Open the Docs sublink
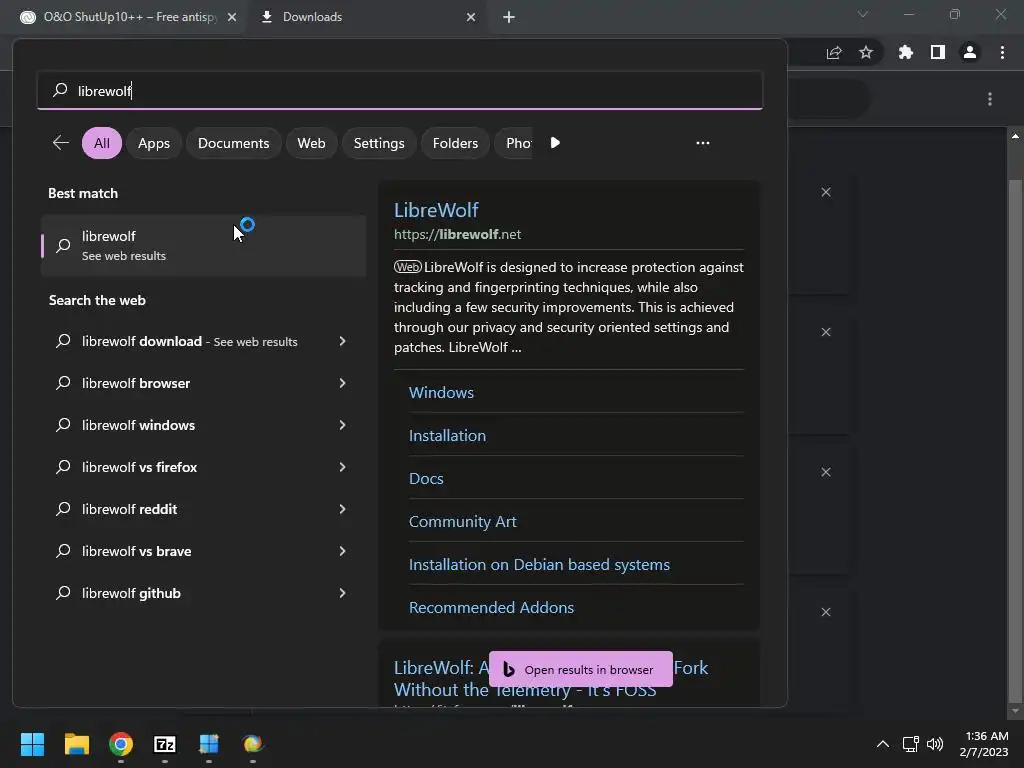The image size is (1024, 768). 426,479
